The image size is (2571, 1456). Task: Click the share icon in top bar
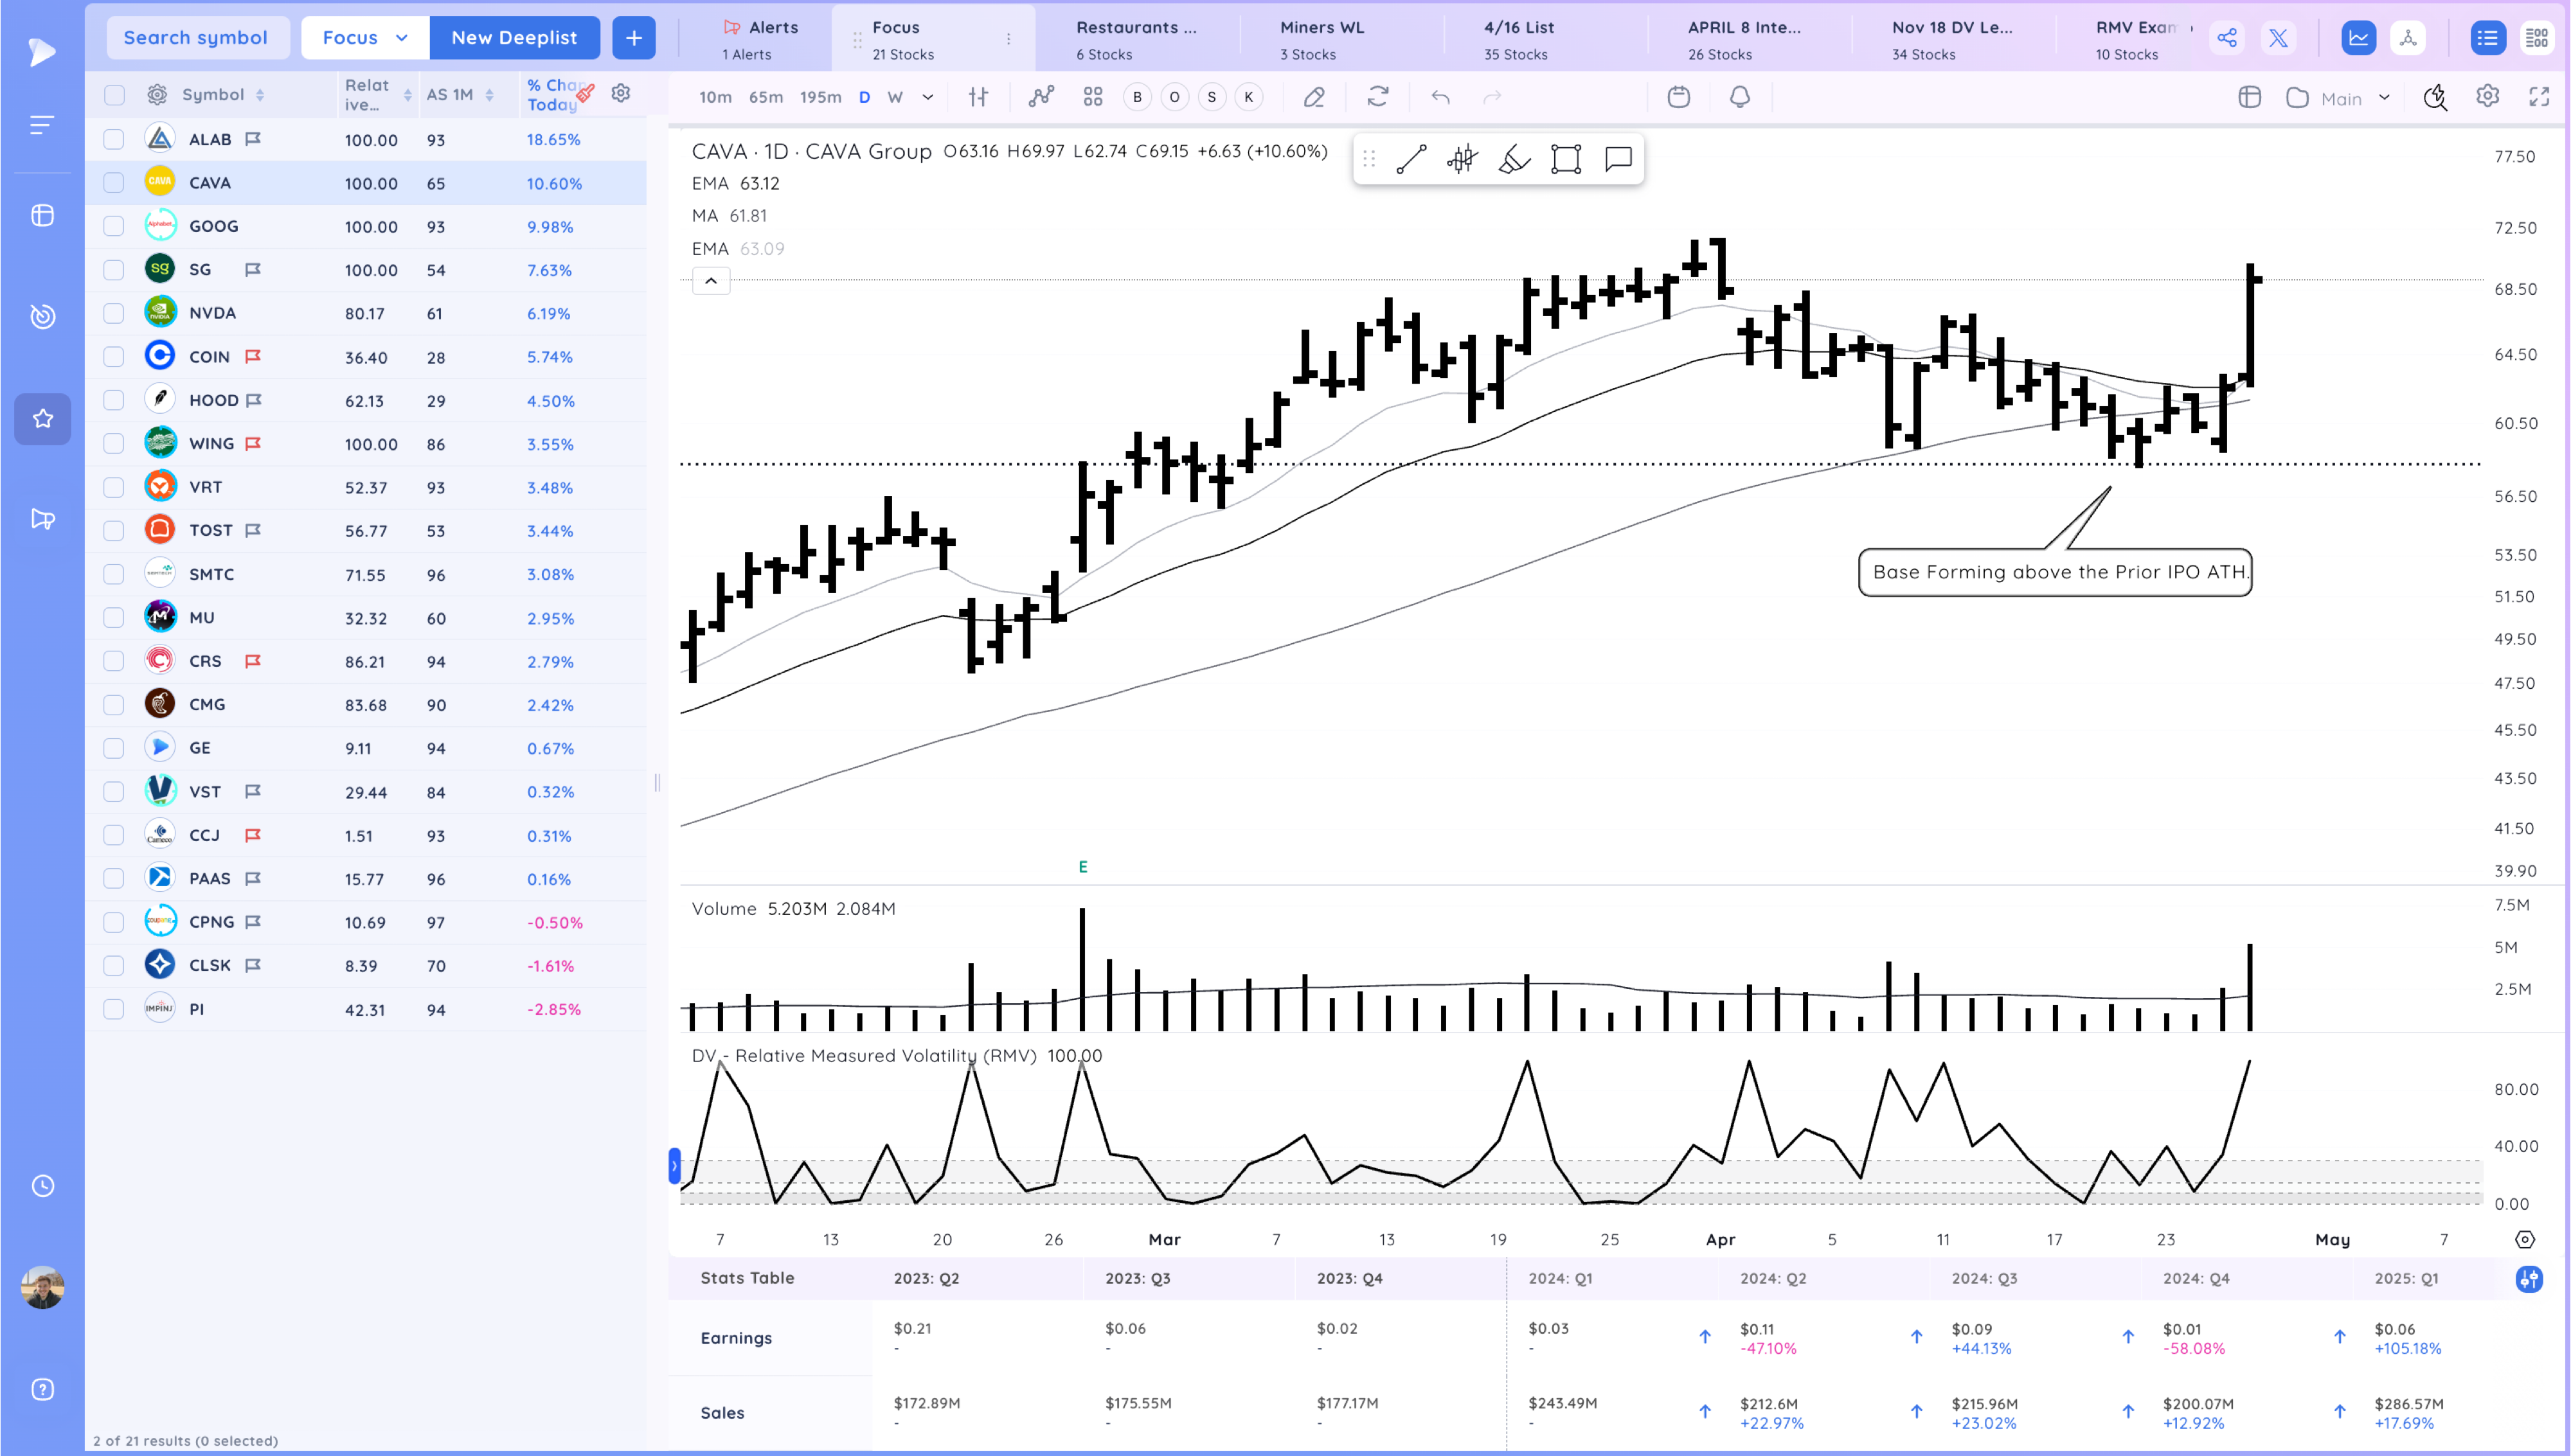(2227, 38)
